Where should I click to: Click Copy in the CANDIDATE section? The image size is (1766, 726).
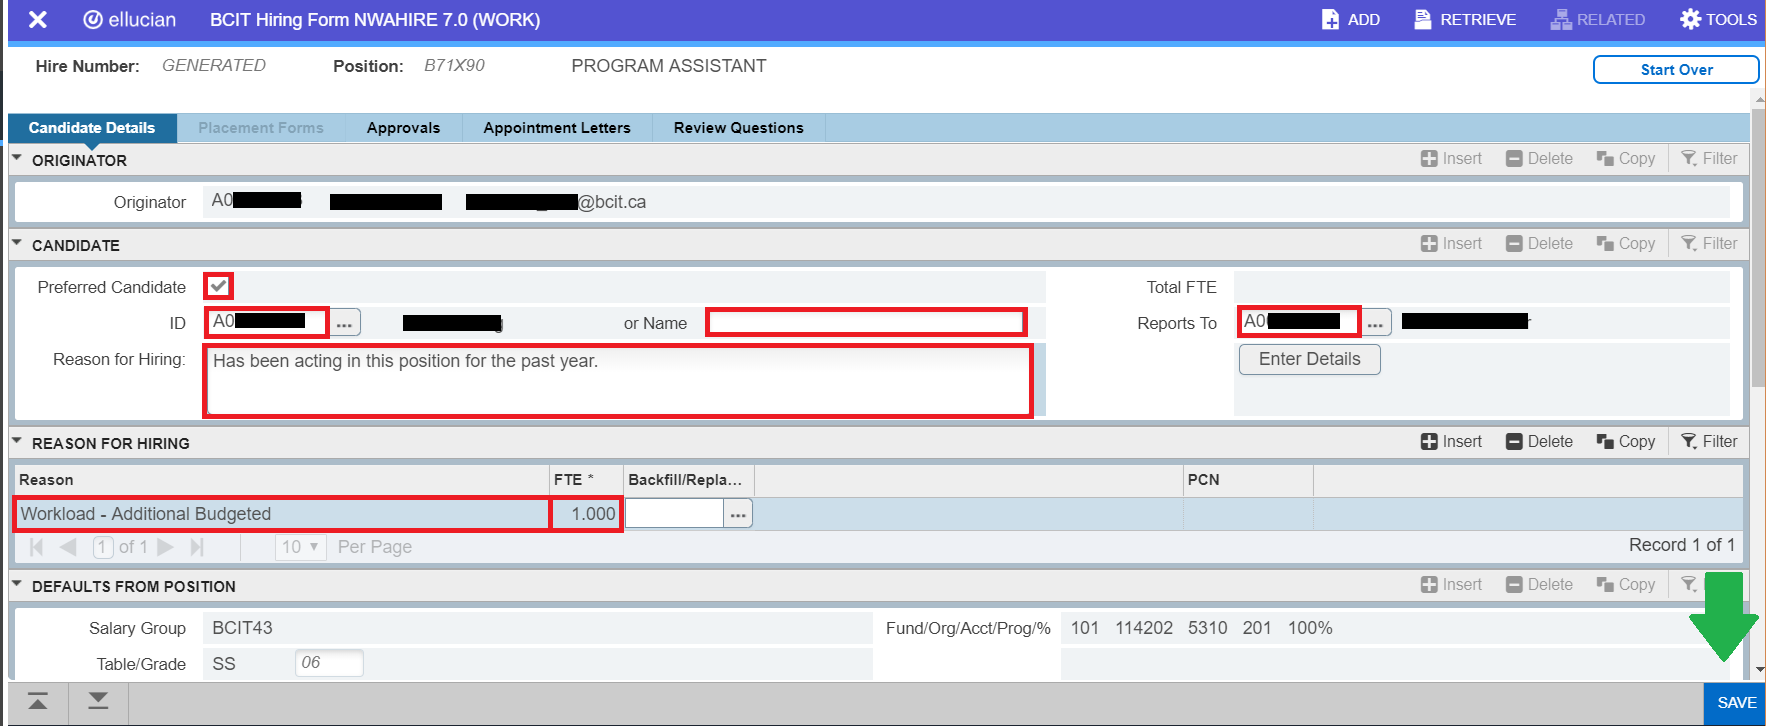(x=1625, y=243)
